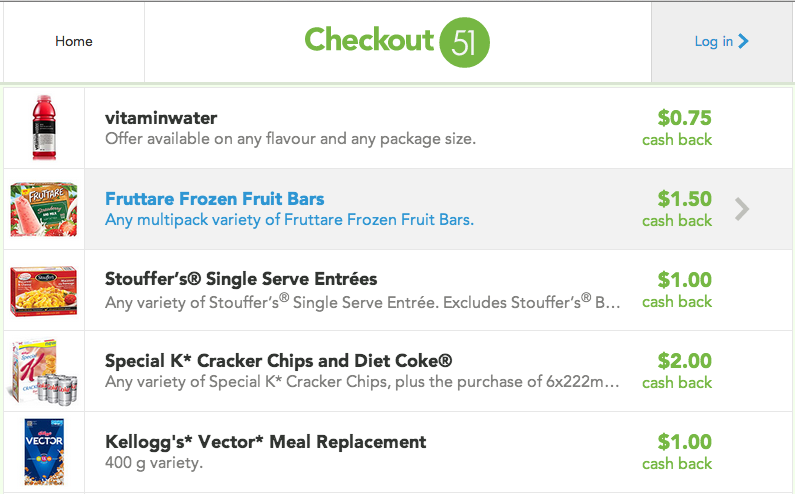The width and height of the screenshot is (795, 494).
Task: Click the Special K and Diet Coke image
Action: click(43, 370)
